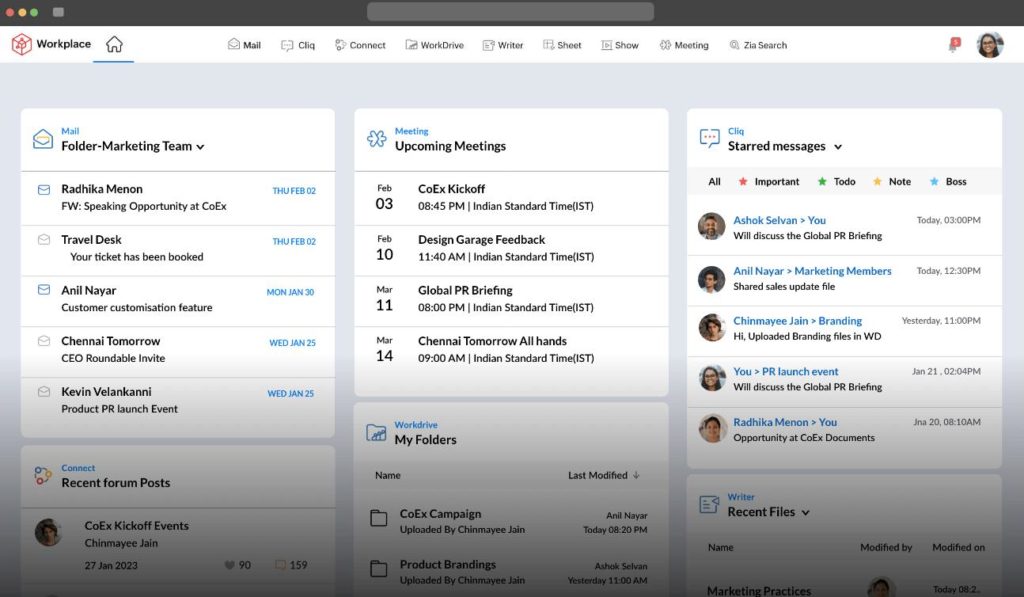Image resolution: width=1024 pixels, height=597 pixels.
Task: Open the Marketing Practices recent file
Action: (x=759, y=590)
